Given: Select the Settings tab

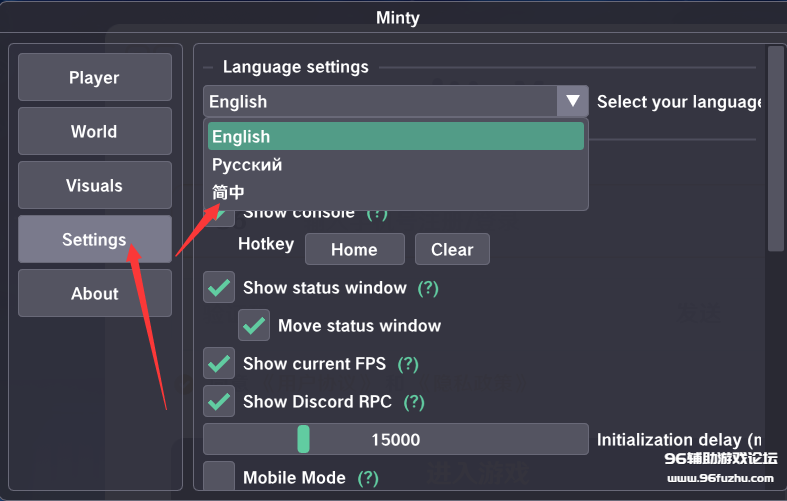Looking at the screenshot, I should [94, 240].
